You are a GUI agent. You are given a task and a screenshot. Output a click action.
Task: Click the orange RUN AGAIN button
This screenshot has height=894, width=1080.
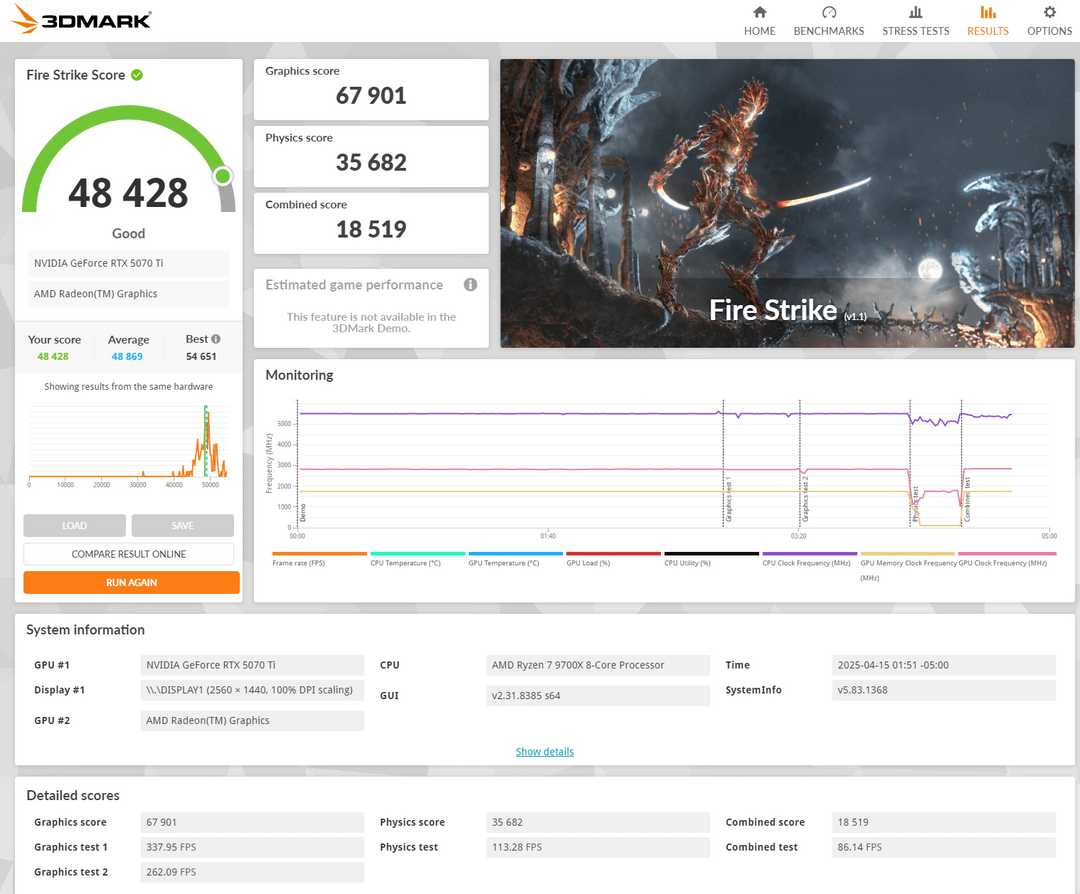click(x=132, y=583)
